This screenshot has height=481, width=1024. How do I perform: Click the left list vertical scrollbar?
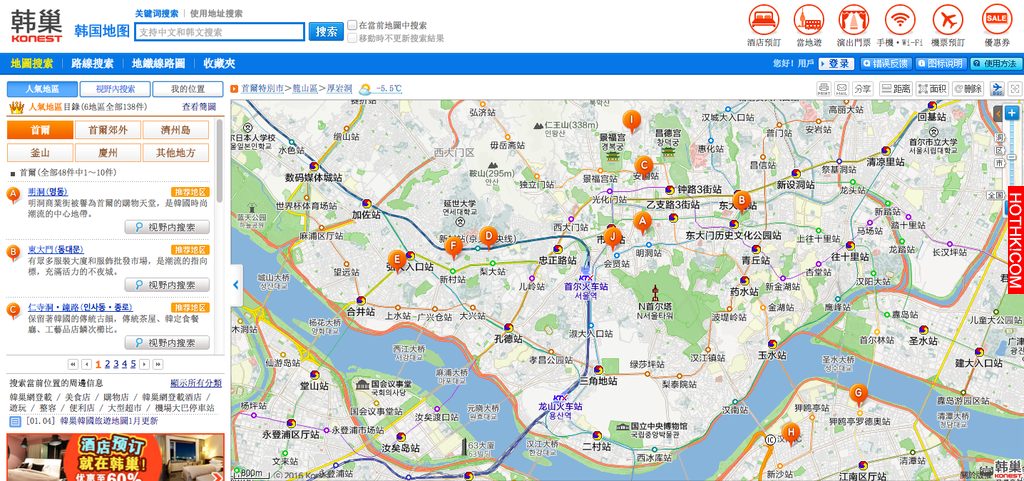(220, 160)
